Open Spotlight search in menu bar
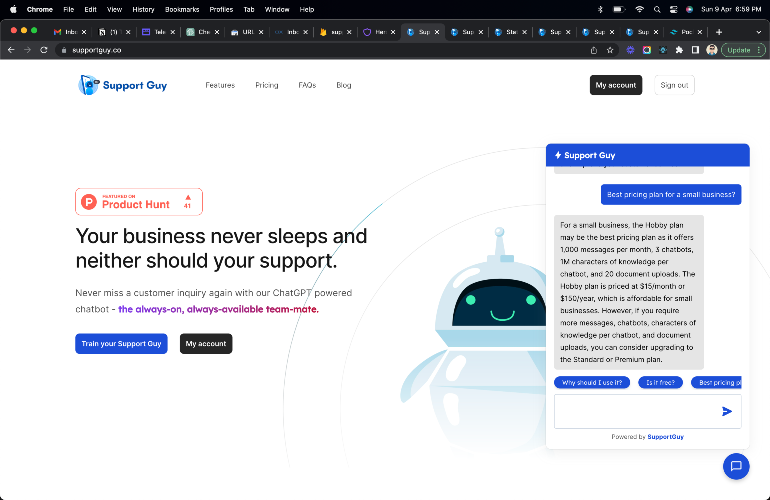The image size is (770, 500). pos(657,9)
